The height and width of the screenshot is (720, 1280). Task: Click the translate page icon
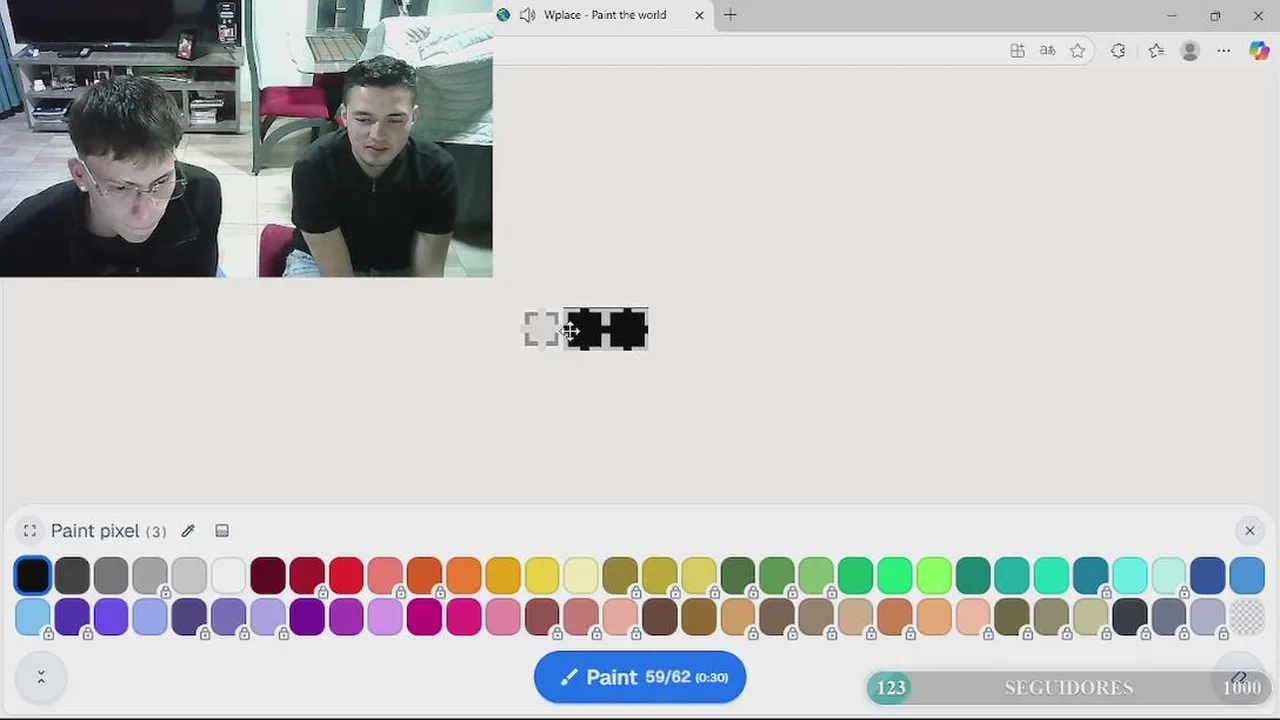point(1047,51)
